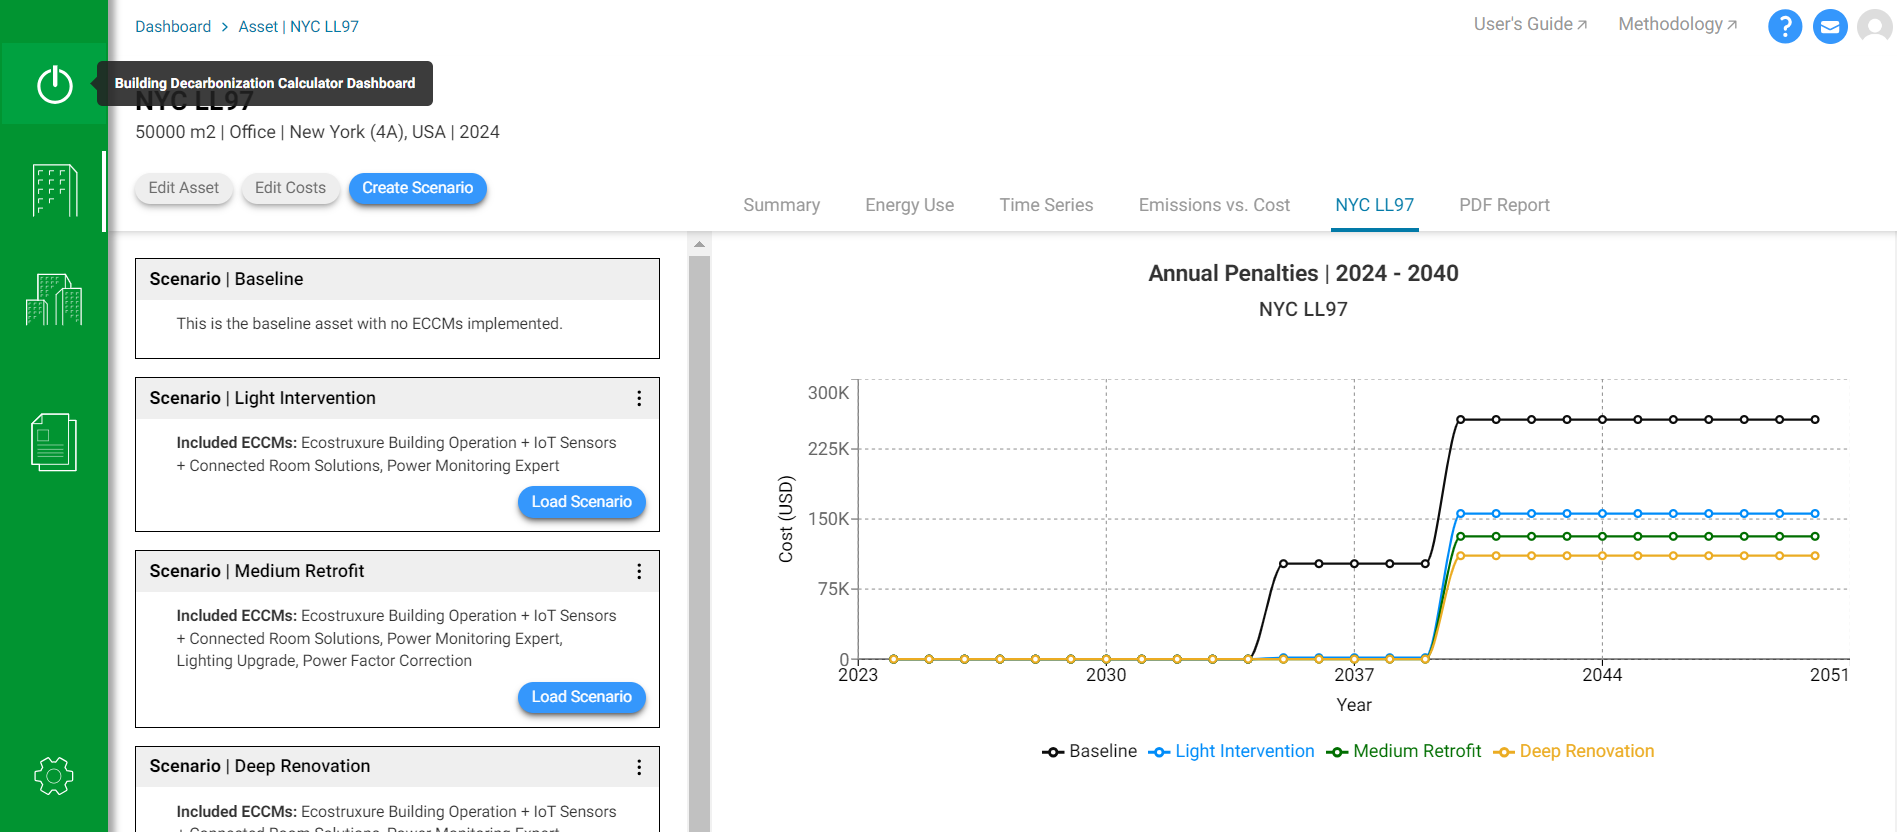Click Medium Retrofit green legend marker

click(x=1337, y=752)
